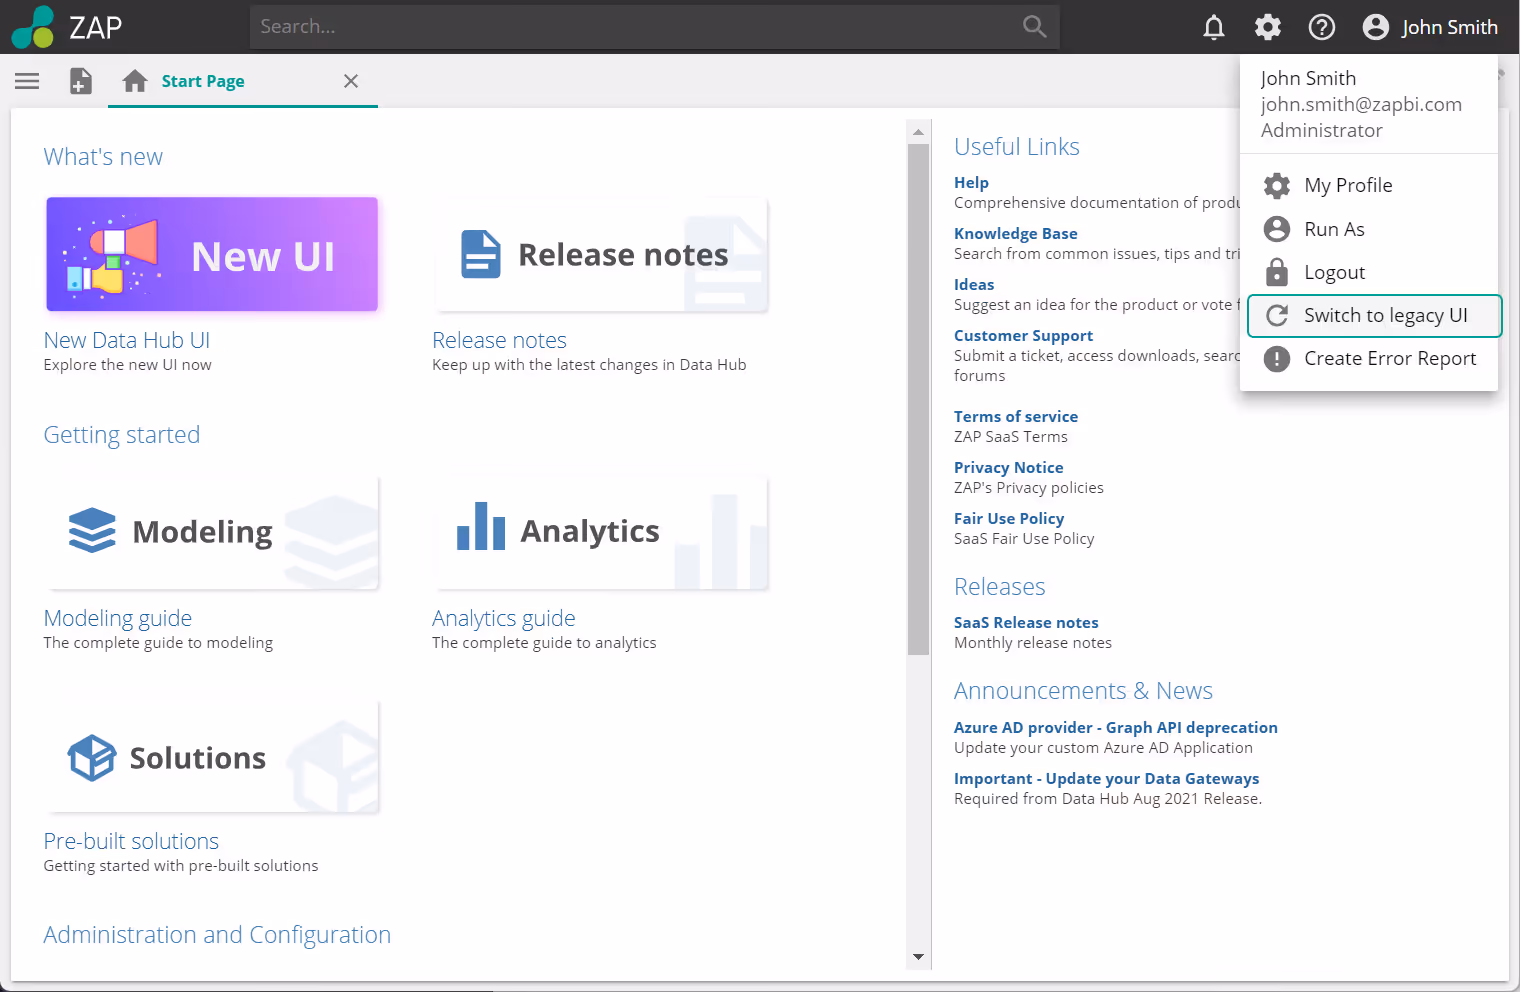Screen dimensions: 1520x992
Task: Collapse the John Smith user dropdown
Action: point(1430,27)
